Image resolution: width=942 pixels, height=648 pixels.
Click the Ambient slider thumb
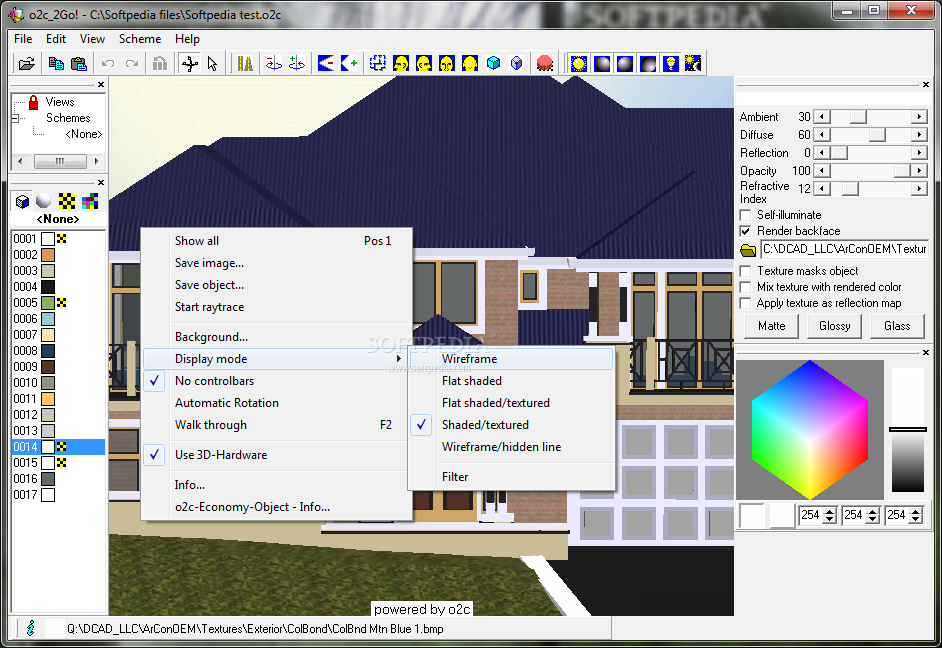pyautogui.click(x=858, y=117)
